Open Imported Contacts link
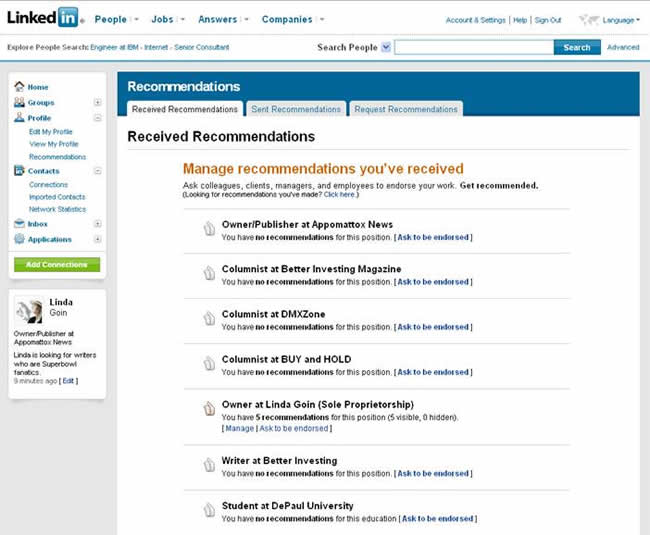The image size is (650, 535). point(57,197)
